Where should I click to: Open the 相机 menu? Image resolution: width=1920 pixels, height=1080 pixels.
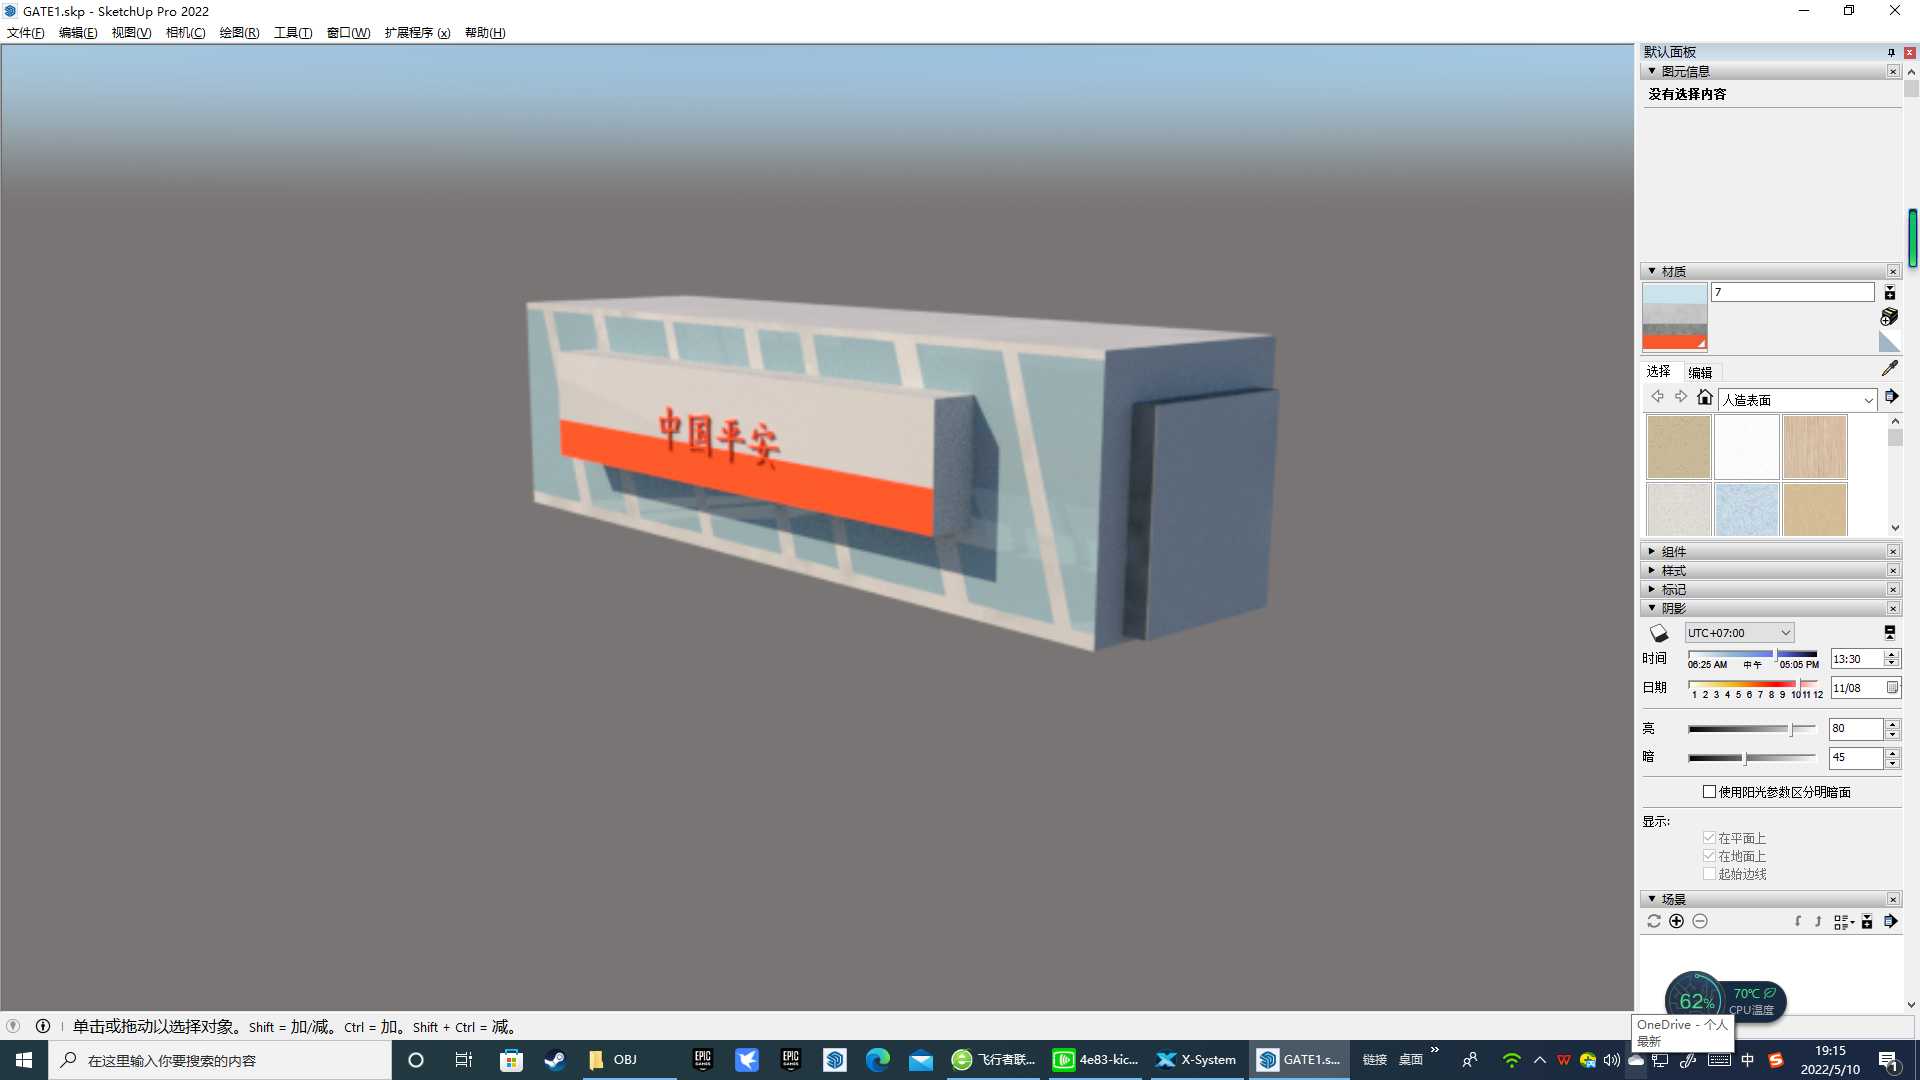click(185, 33)
